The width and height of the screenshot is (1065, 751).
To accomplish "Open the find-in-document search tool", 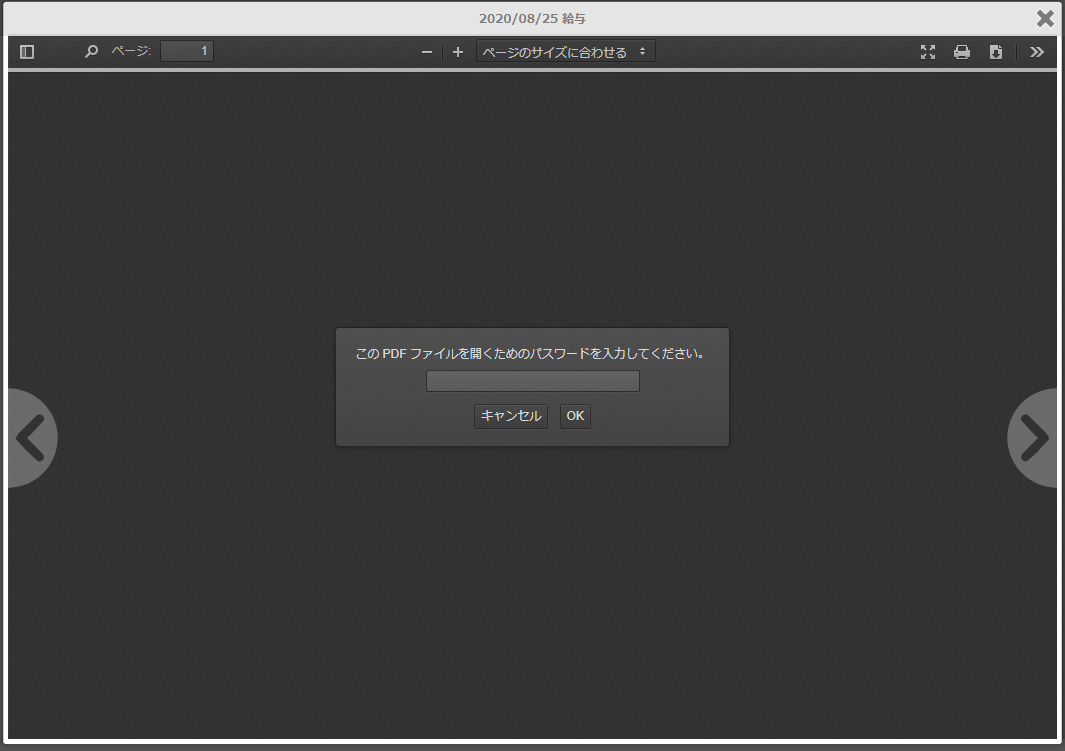I will tap(91, 52).
